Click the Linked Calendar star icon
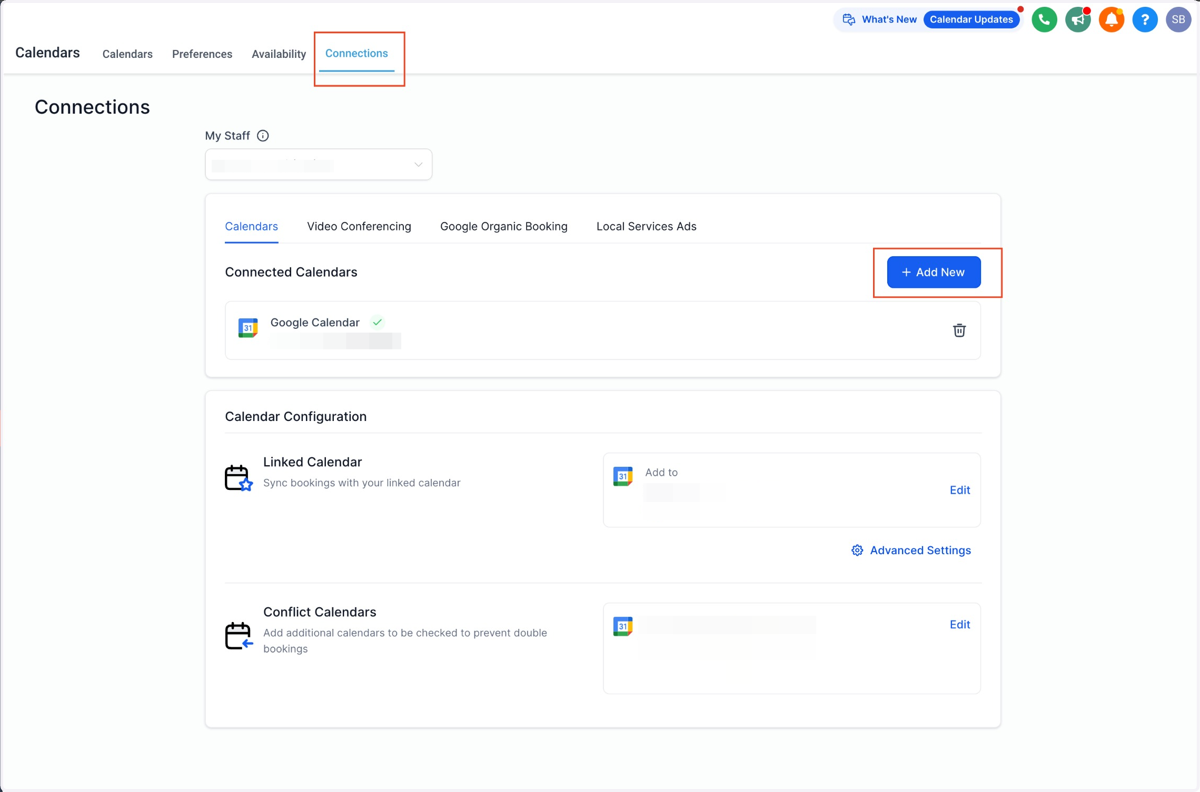The width and height of the screenshot is (1200, 792). point(238,478)
